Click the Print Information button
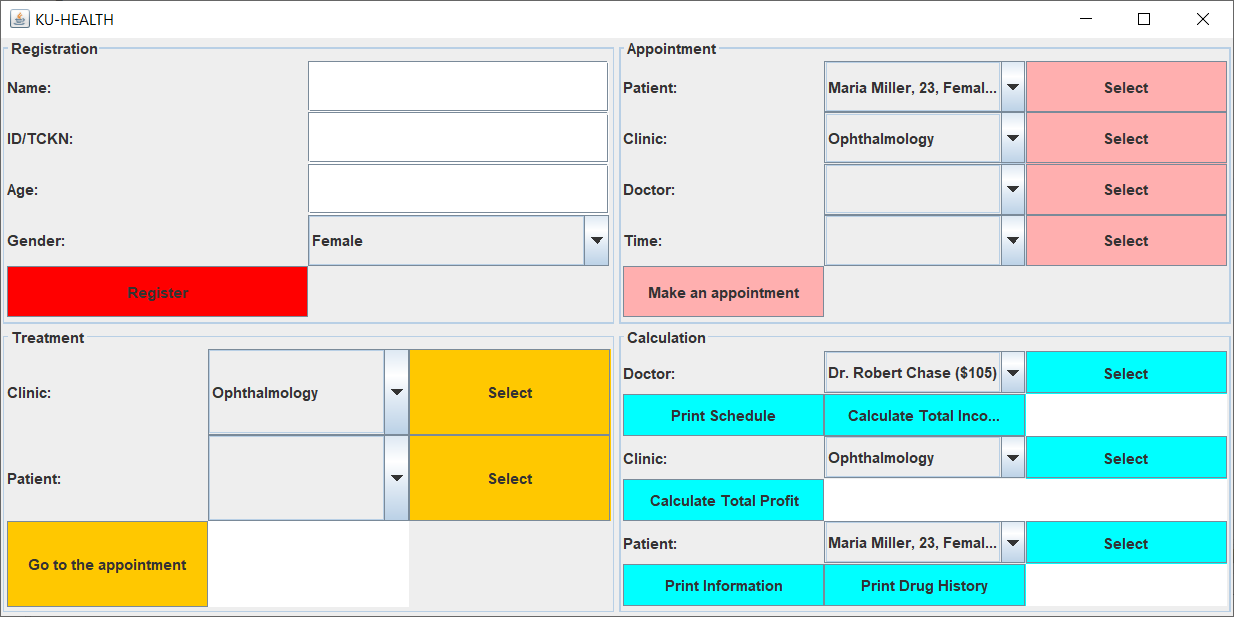Image resolution: width=1234 pixels, height=617 pixels. [723, 585]
